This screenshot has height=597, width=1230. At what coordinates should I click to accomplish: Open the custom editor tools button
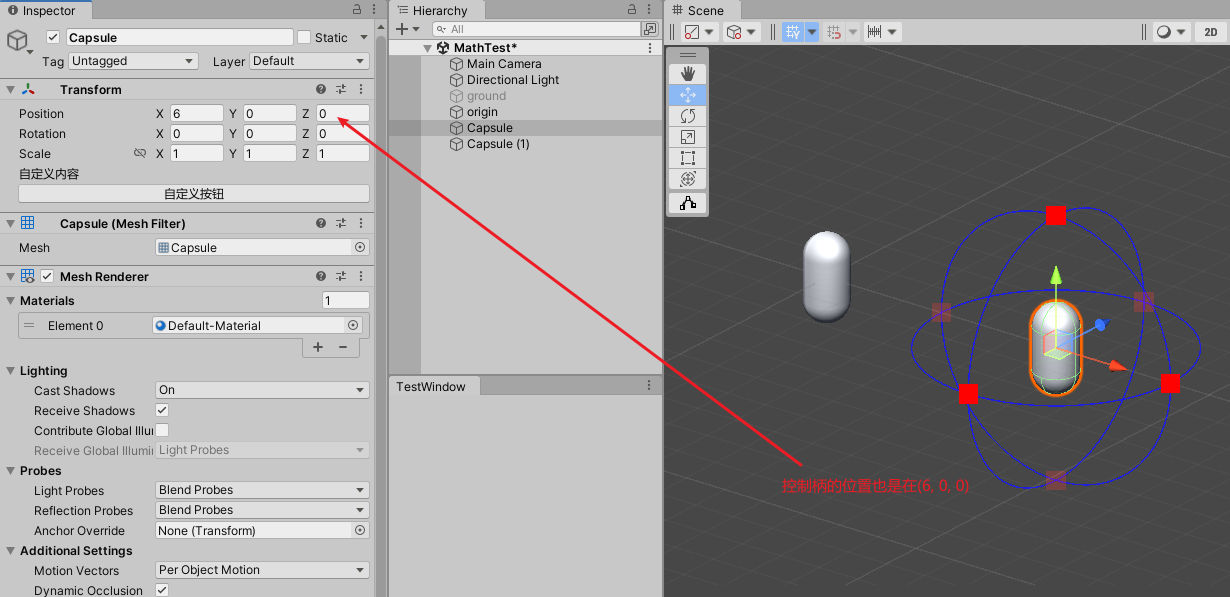687,203
